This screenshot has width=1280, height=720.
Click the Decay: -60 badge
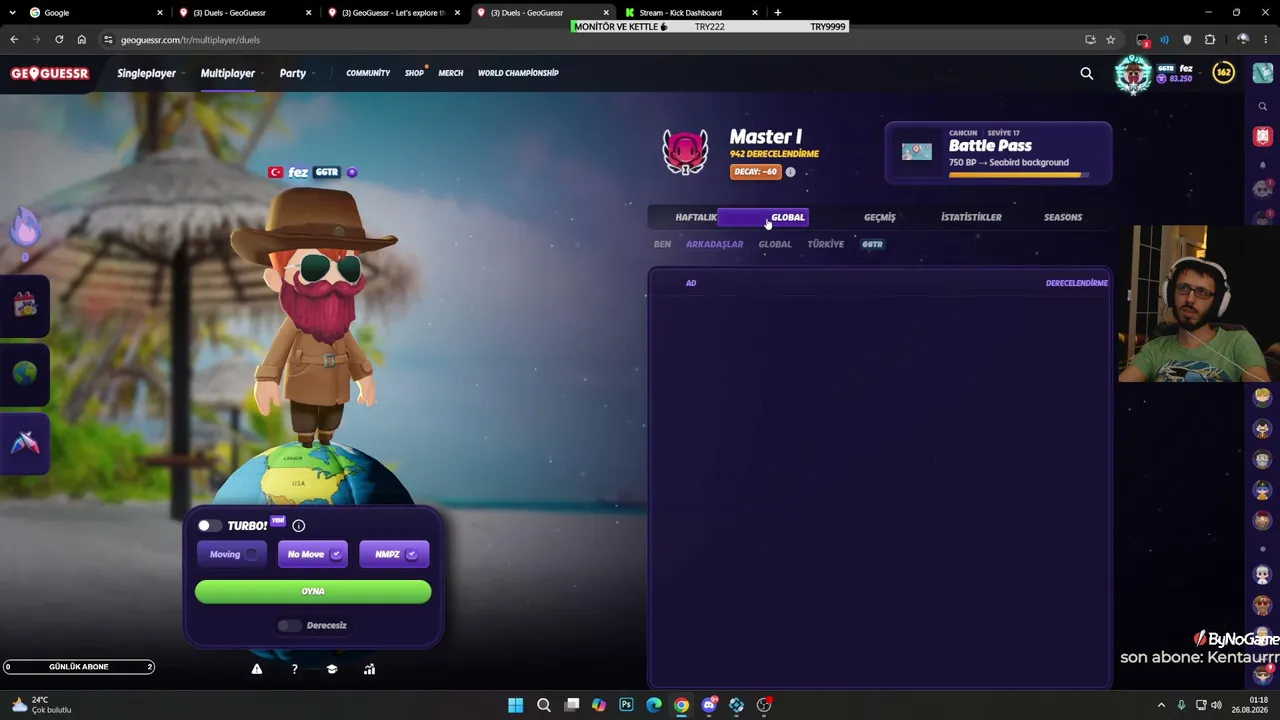coord(756,172)
